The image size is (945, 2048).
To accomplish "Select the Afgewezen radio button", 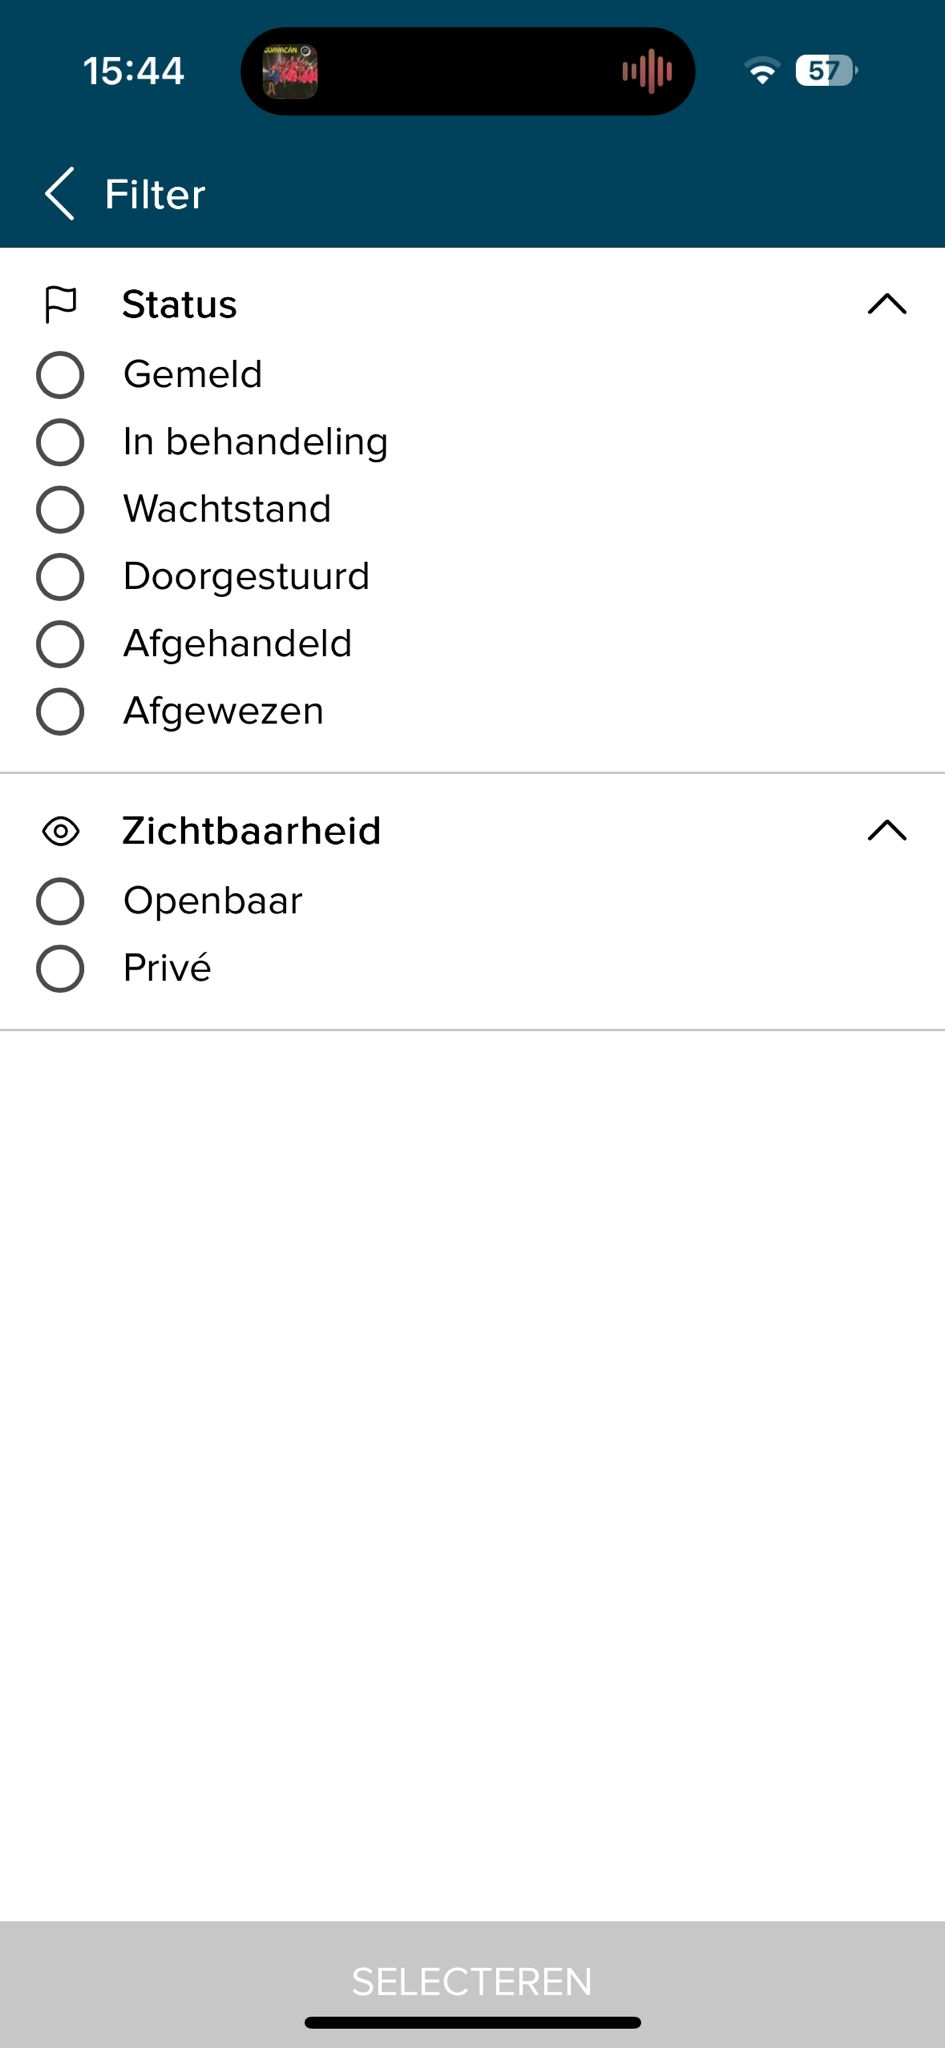I will pyautogui.click(x=60, y=712).
